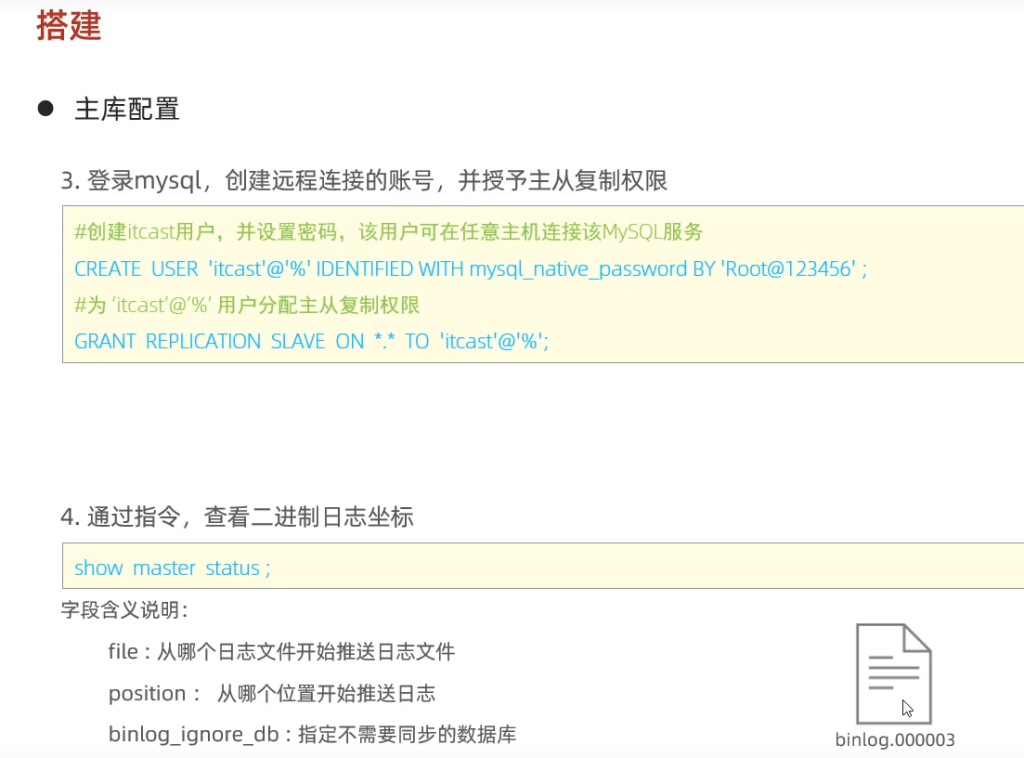Click the 'Root@123456' password string

(x=790, y=269)
